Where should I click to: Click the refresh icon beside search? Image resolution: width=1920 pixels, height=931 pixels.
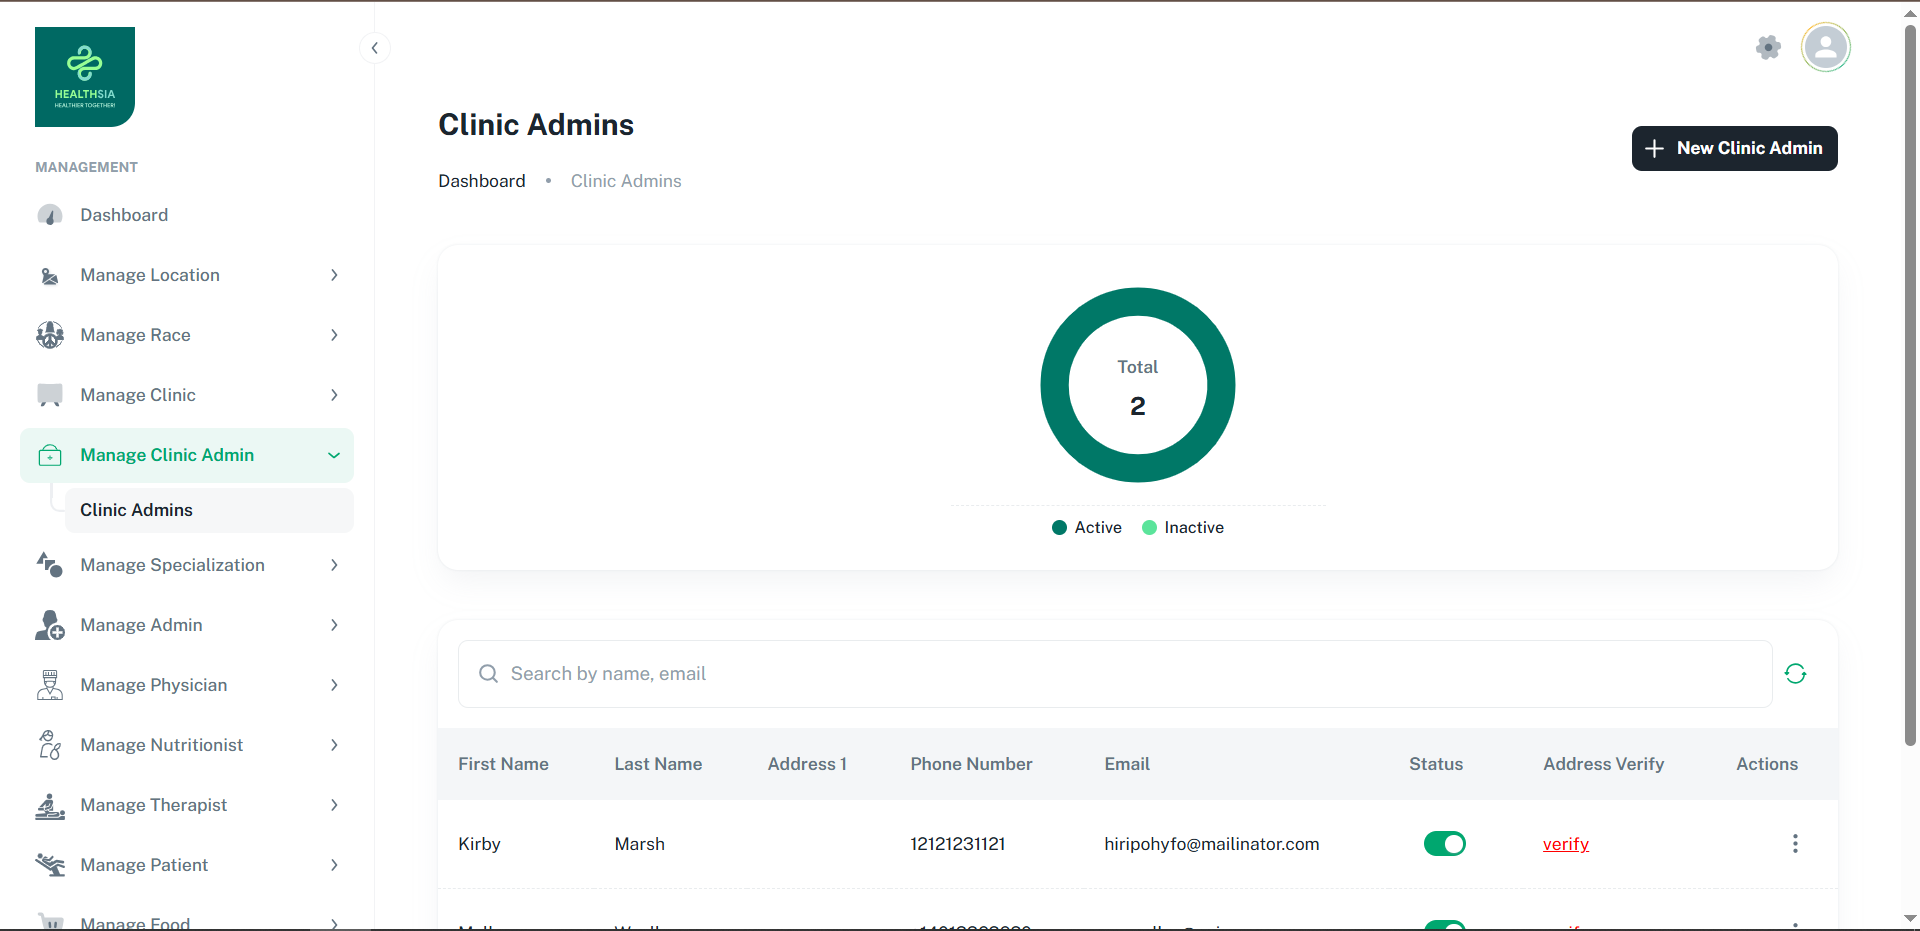(x=1795, y=674)
